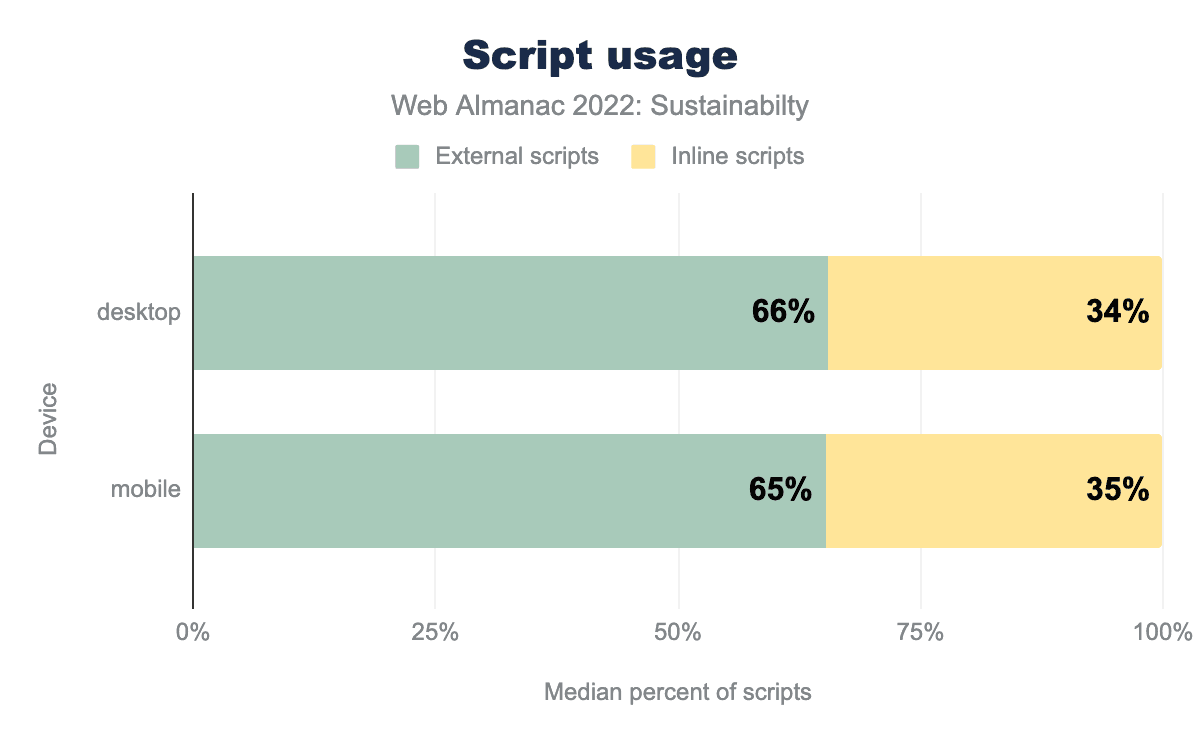Click the mobile axis category label
The width and height of the screenshot is (1200, 742).
tap(146, 490)
